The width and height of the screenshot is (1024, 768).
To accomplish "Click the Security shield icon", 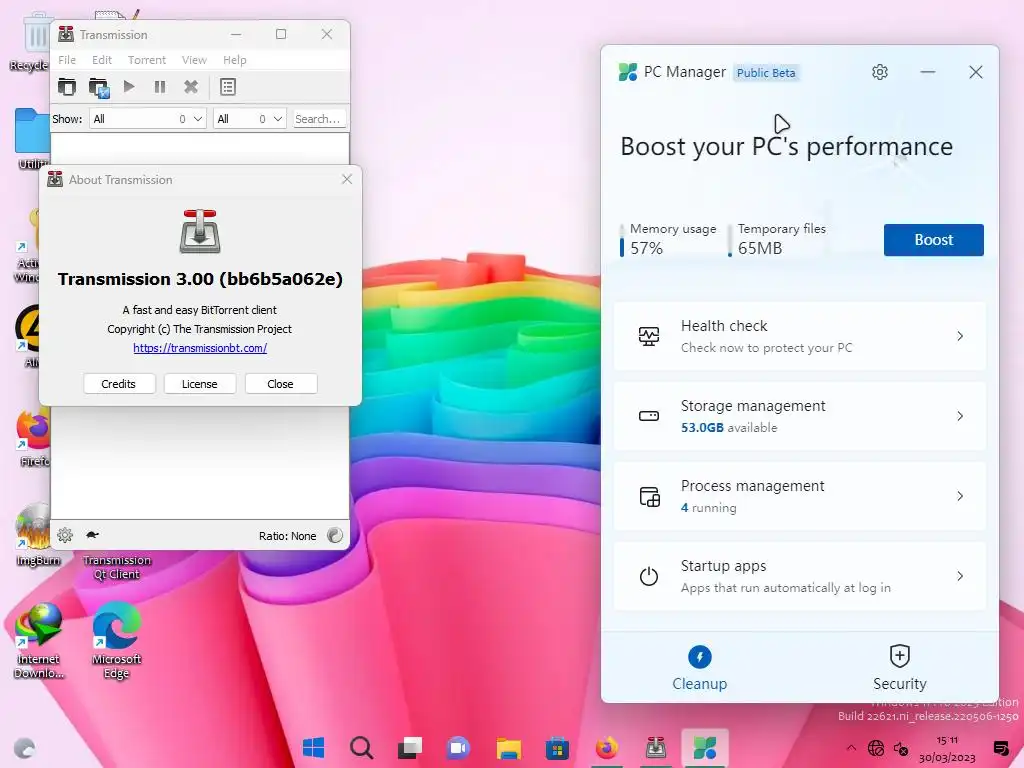I will point(899,656).
